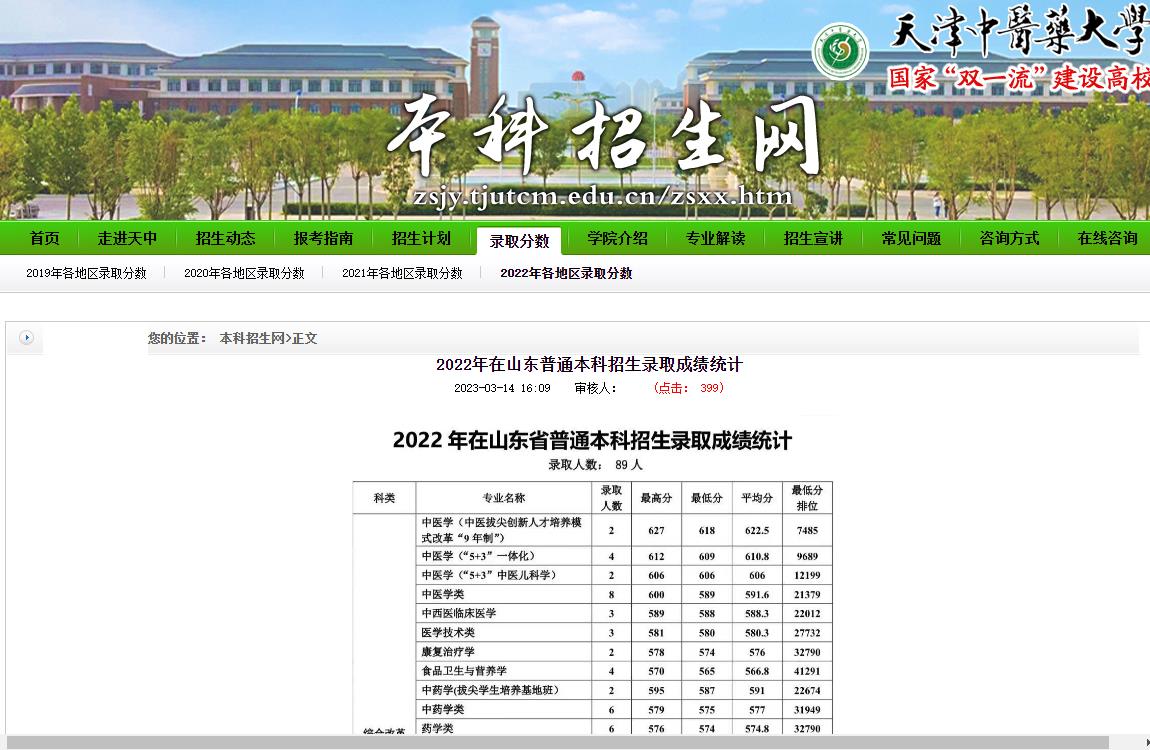Click the round arrow icon beside breadcrumb
1150x750 pixels.
coord(26,337)
